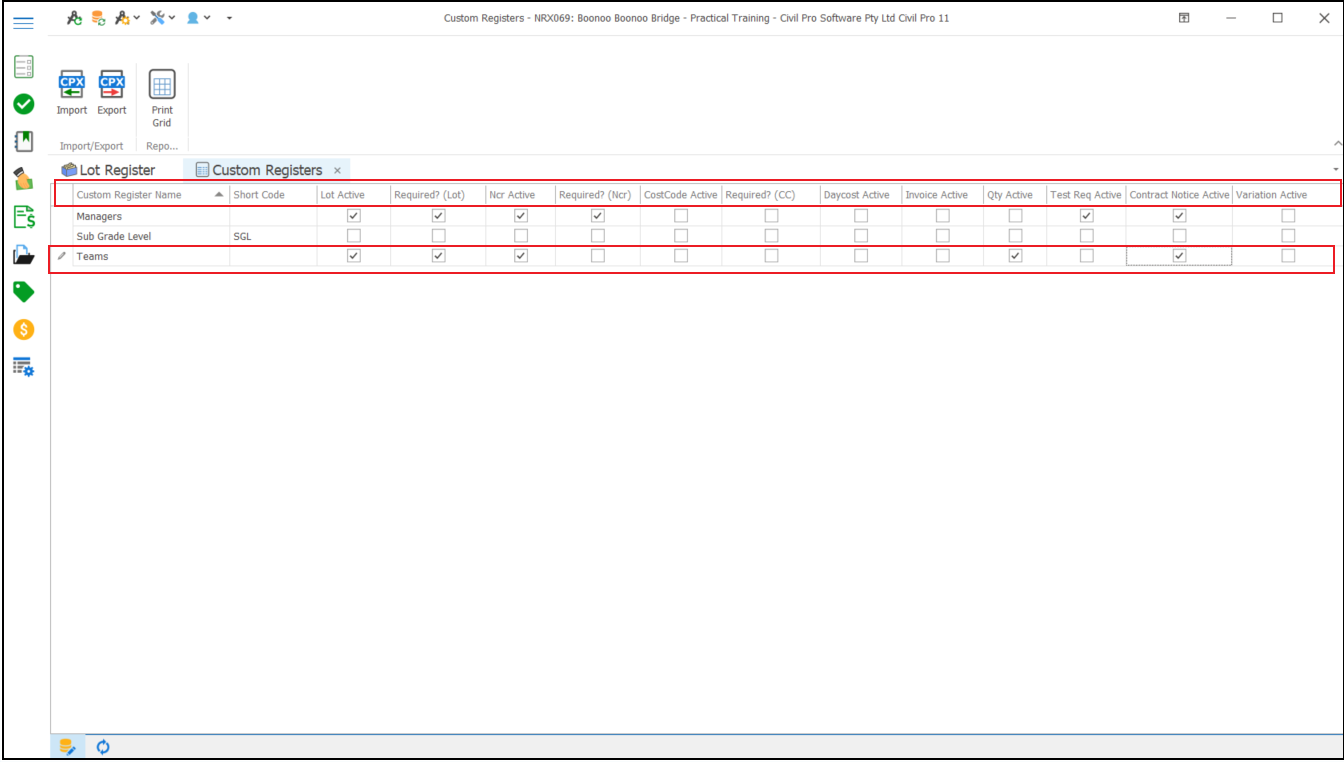Screen dimensions: 1344x762
Task: Toggle Required? (Ncr) checkbox for Teams row
Action: [x=596, y=255]
